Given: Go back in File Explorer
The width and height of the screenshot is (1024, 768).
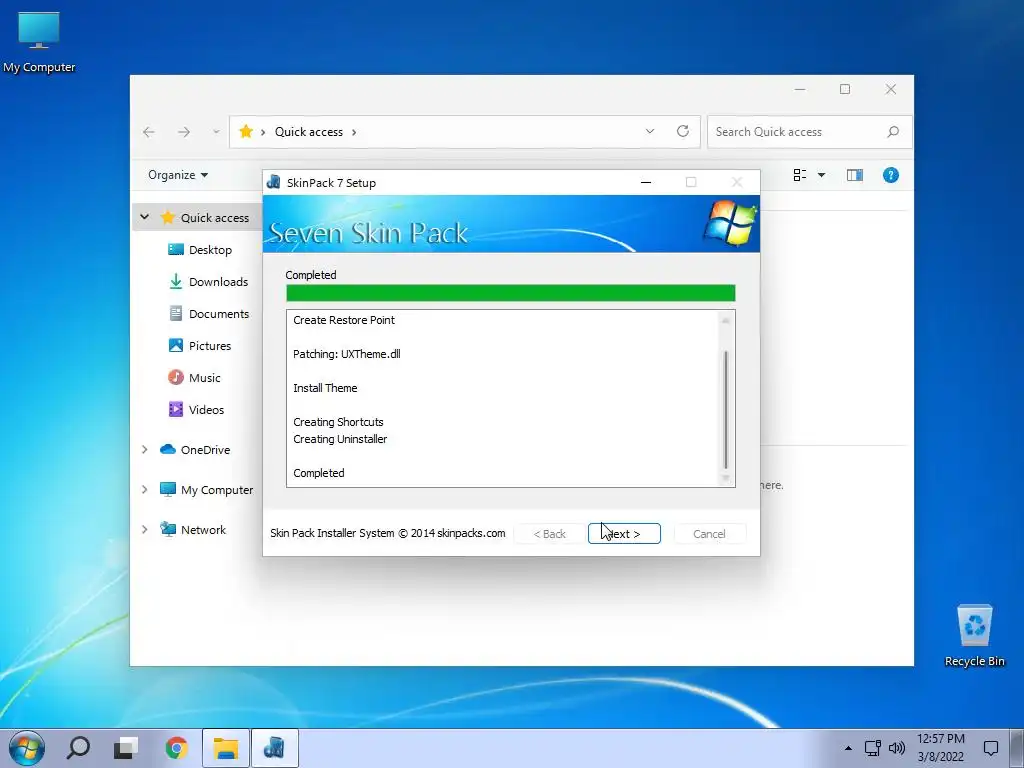Looking at the screenshot, I should 149,132.
